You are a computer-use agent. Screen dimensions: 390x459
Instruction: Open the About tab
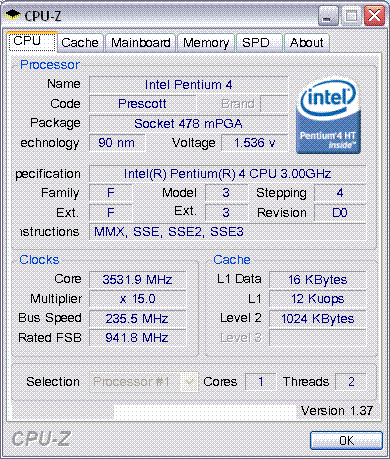(x=307, y=43)
